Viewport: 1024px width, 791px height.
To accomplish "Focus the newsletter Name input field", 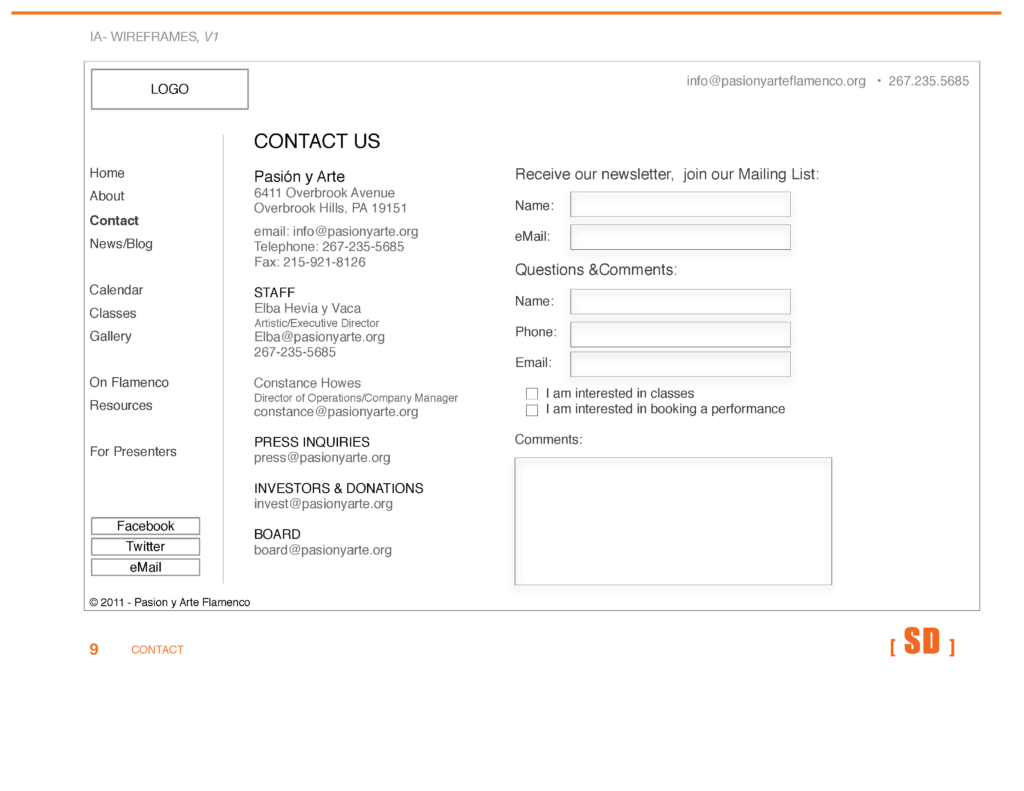I will pyautogui.click(x=680, y=205).
